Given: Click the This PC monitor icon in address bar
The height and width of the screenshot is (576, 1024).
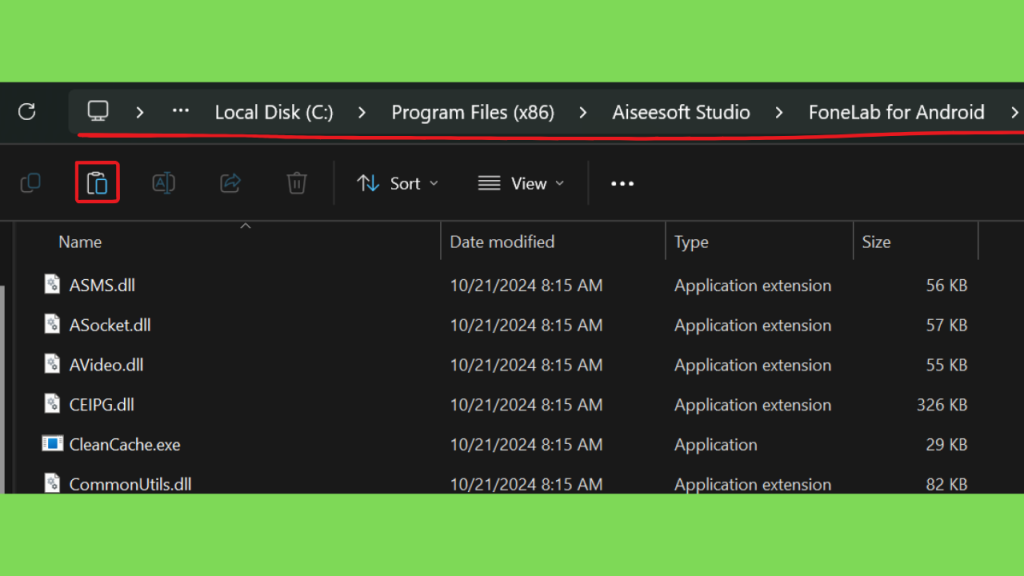Looking at the screenshot, I should pos(98,111).
